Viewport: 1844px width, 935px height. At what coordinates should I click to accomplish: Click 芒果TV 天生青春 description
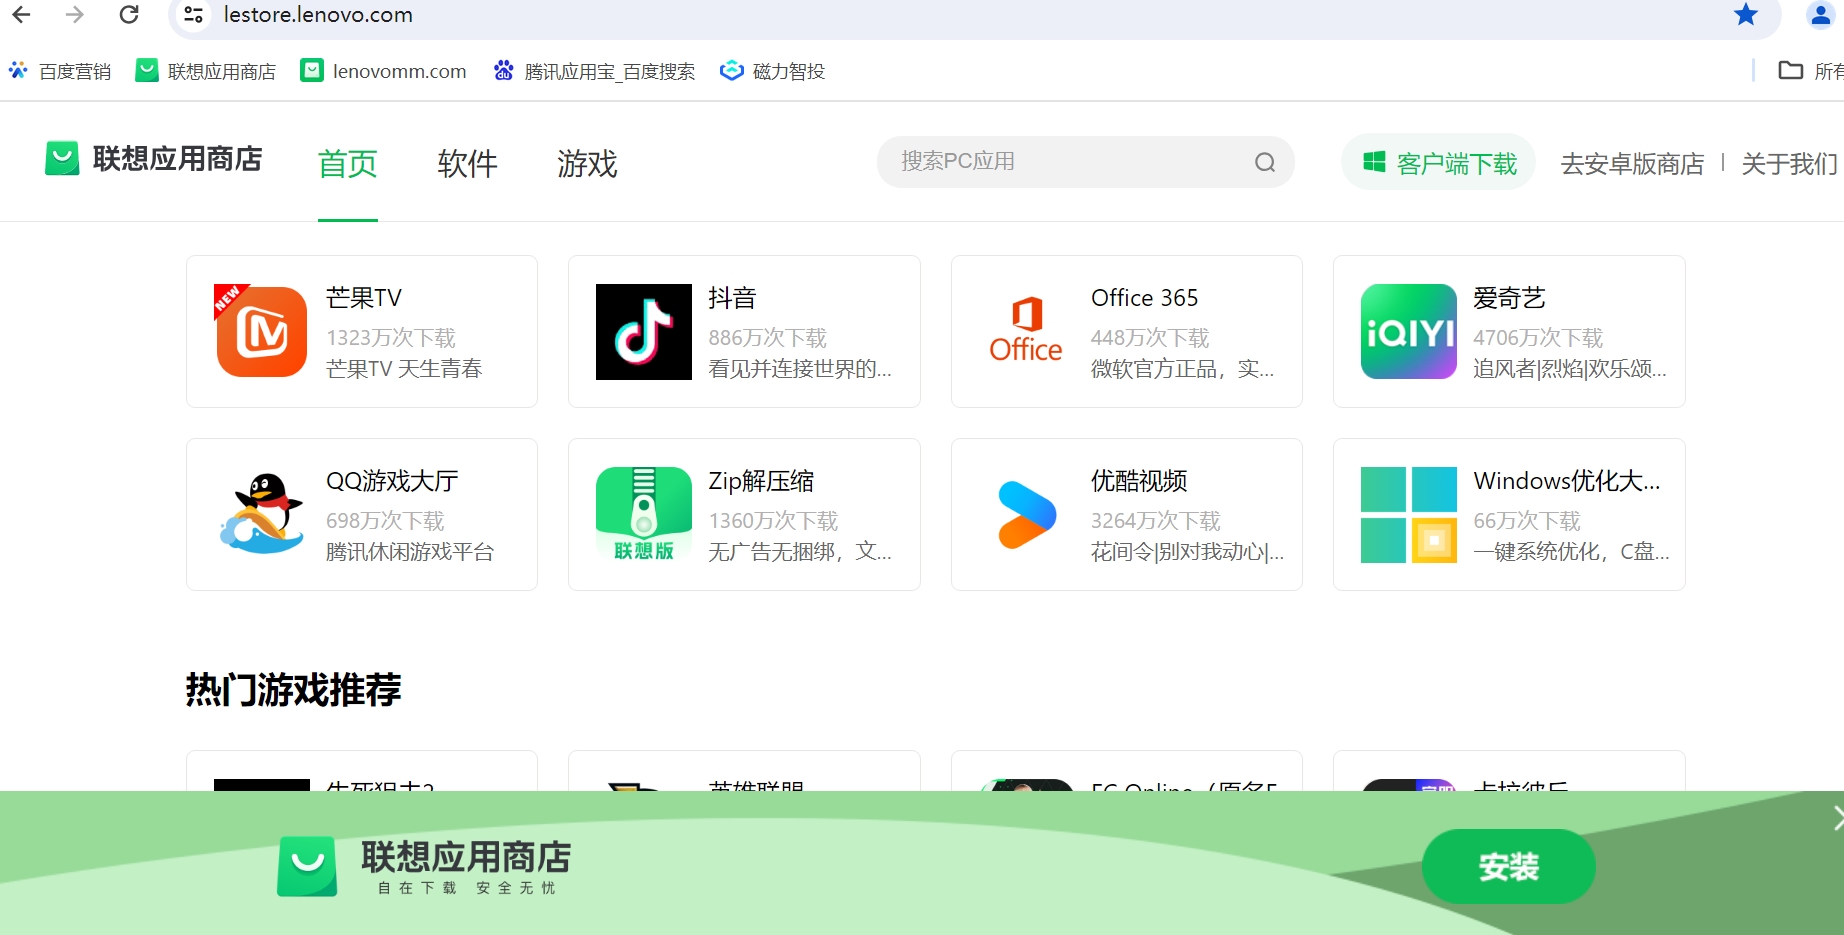pos(404,369)
